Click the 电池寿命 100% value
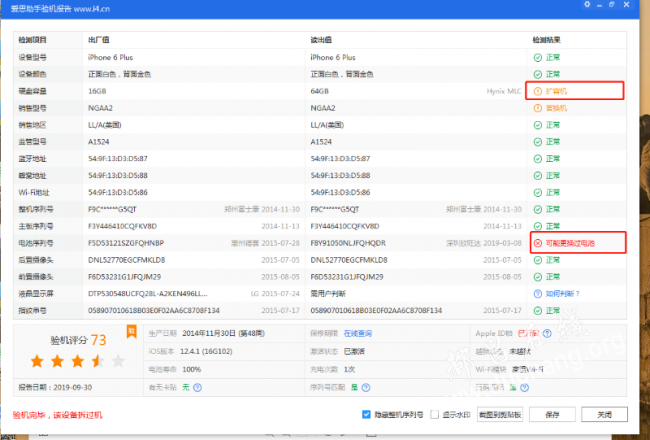650x440 pixels. click(192, 369)
